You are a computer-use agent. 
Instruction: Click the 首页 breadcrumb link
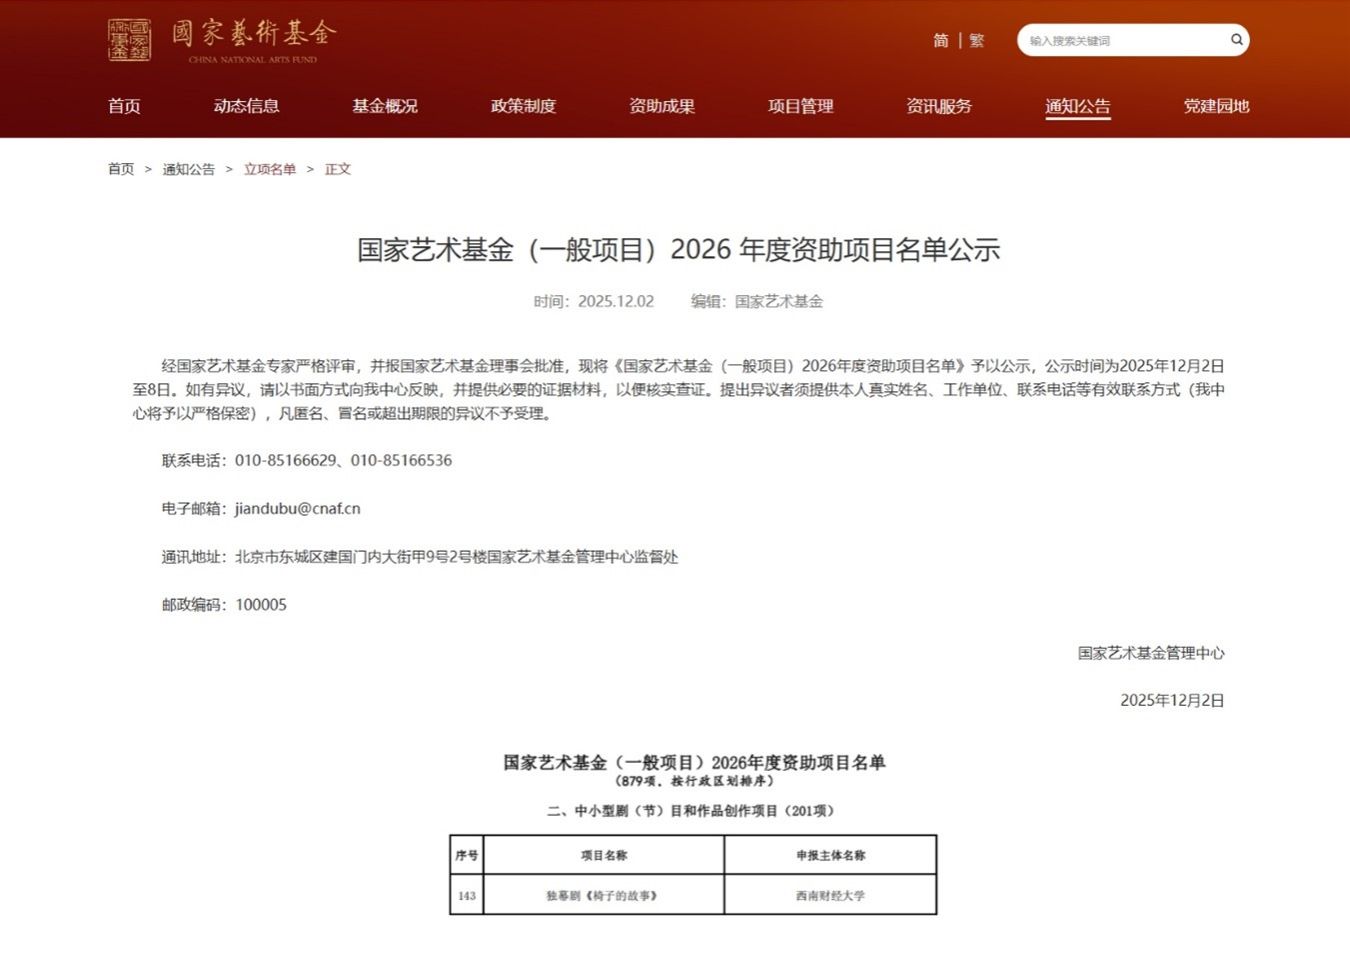click(121, 169)
